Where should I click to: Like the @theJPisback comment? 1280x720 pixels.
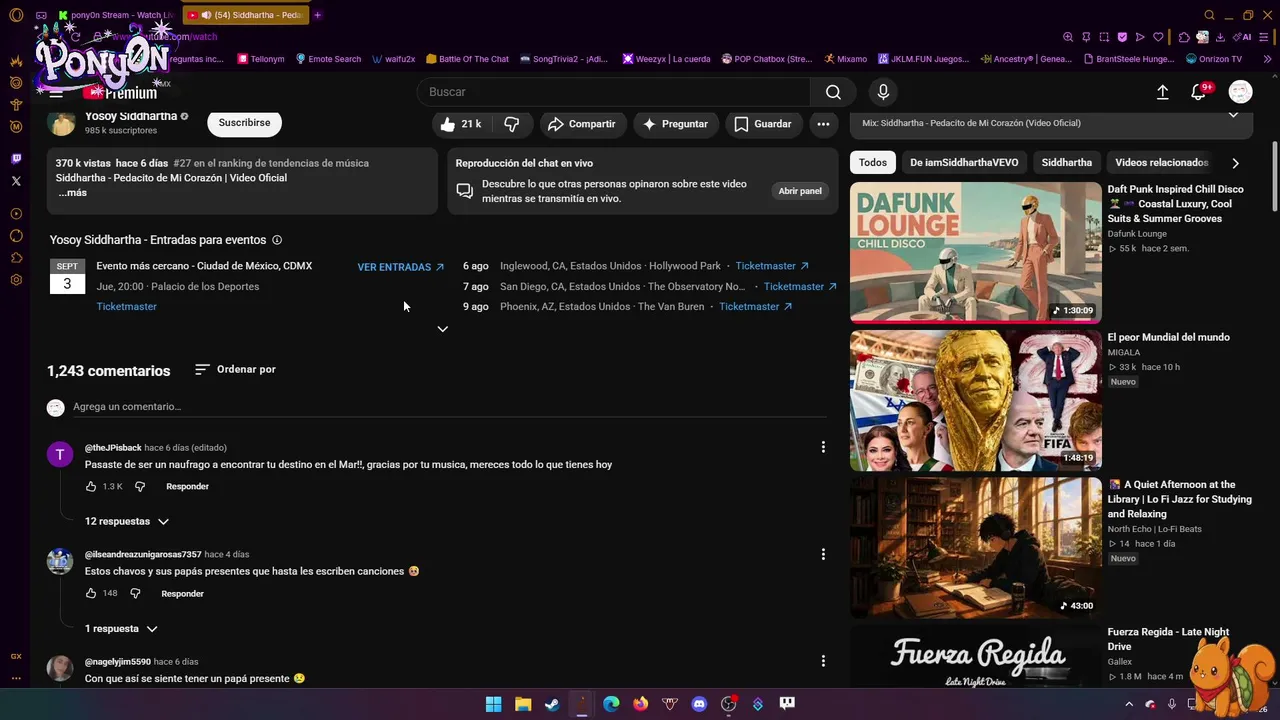(x=91, y=486)
